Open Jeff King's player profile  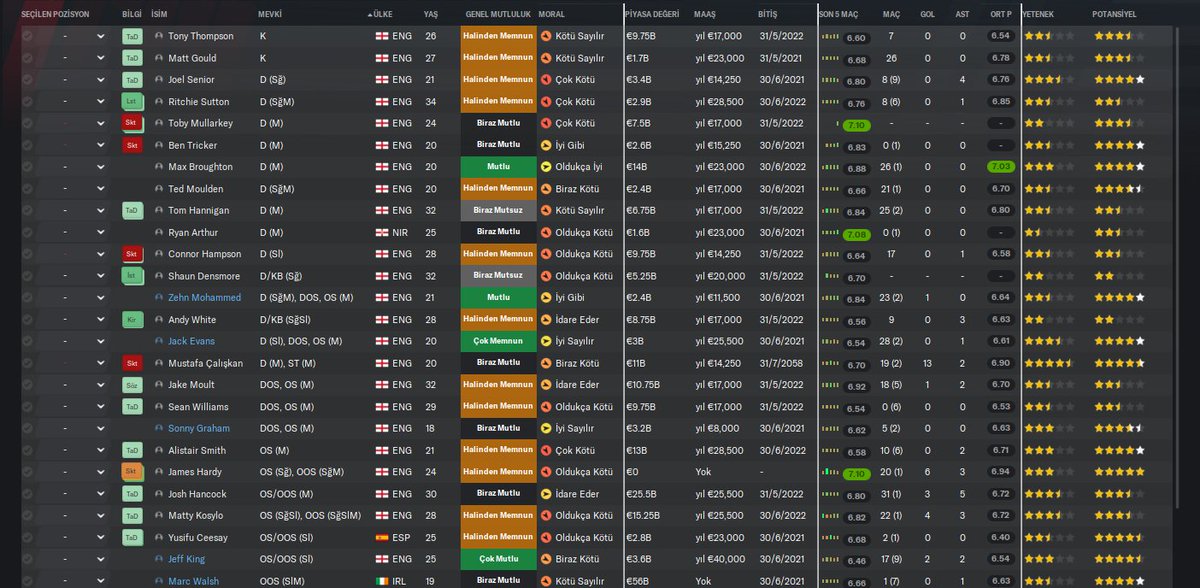[x=186, y=559]
